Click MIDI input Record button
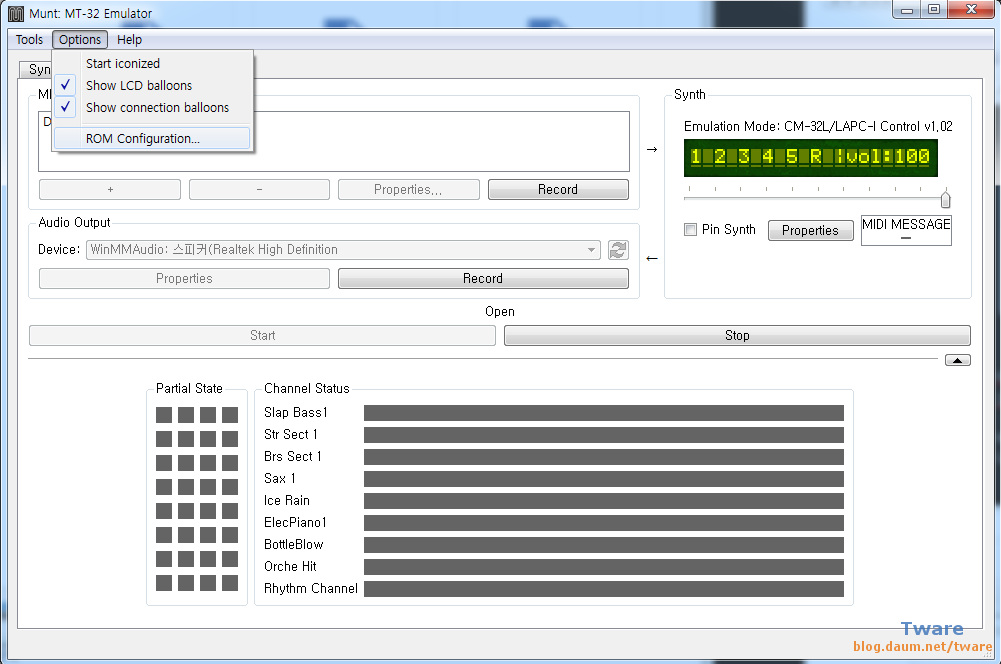Viewport: 1001px width, 664px height. pyautogui.click(x=558, y=190)
